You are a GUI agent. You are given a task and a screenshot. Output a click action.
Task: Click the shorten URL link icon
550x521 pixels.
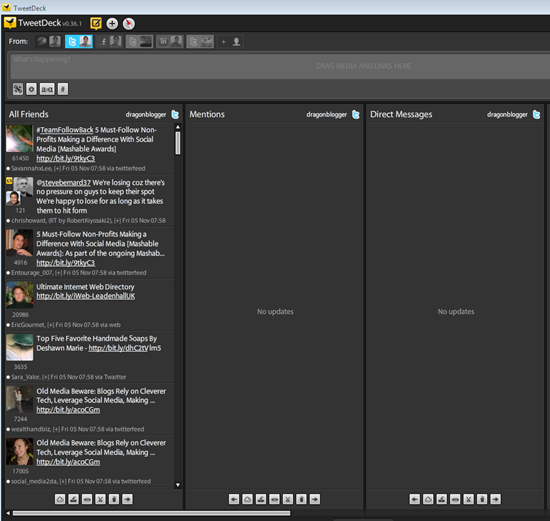tap(18, 89)
